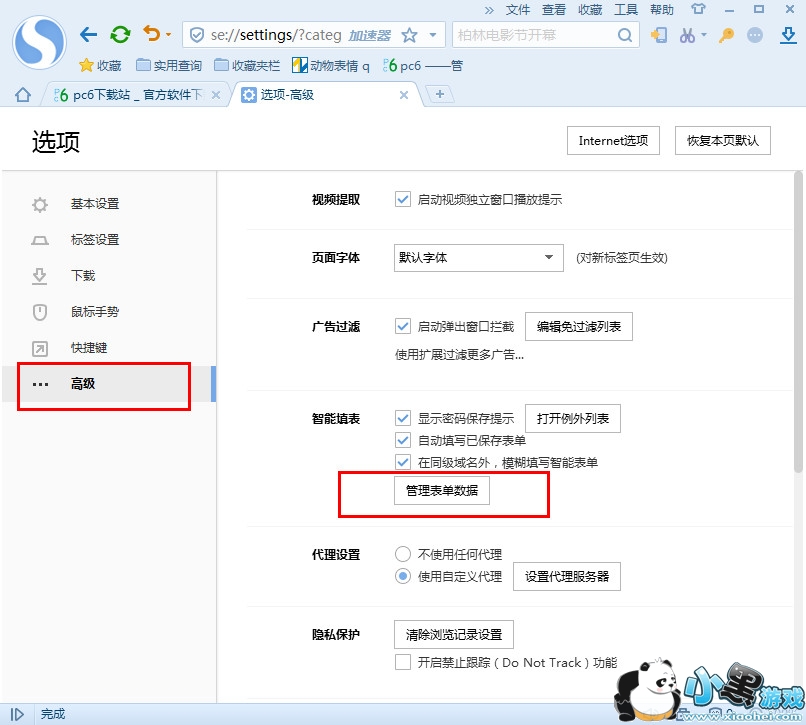Toggle 启动视频独立窗口播放提示 checkbox

[402, 199]
